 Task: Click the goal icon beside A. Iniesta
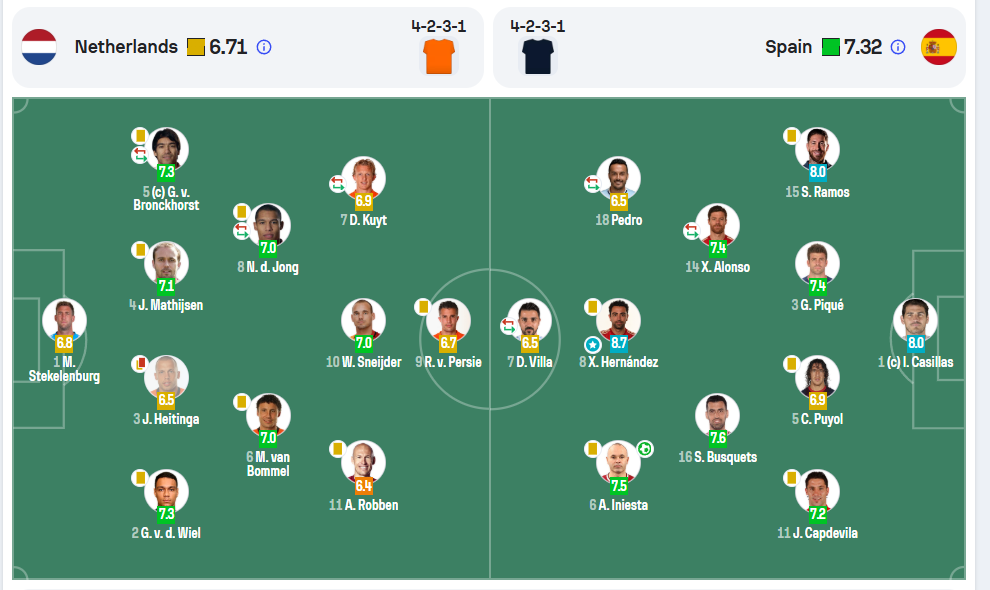click(x=645, y=449)
